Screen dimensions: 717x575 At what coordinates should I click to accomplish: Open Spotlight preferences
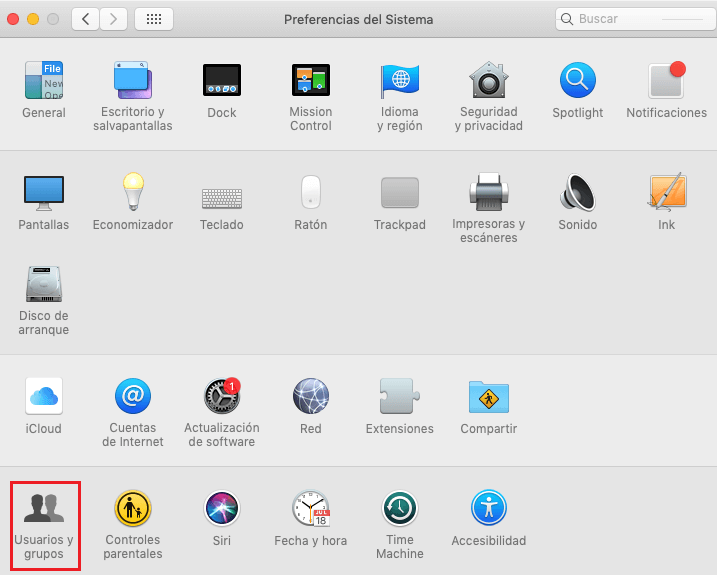tap(577, 80)
